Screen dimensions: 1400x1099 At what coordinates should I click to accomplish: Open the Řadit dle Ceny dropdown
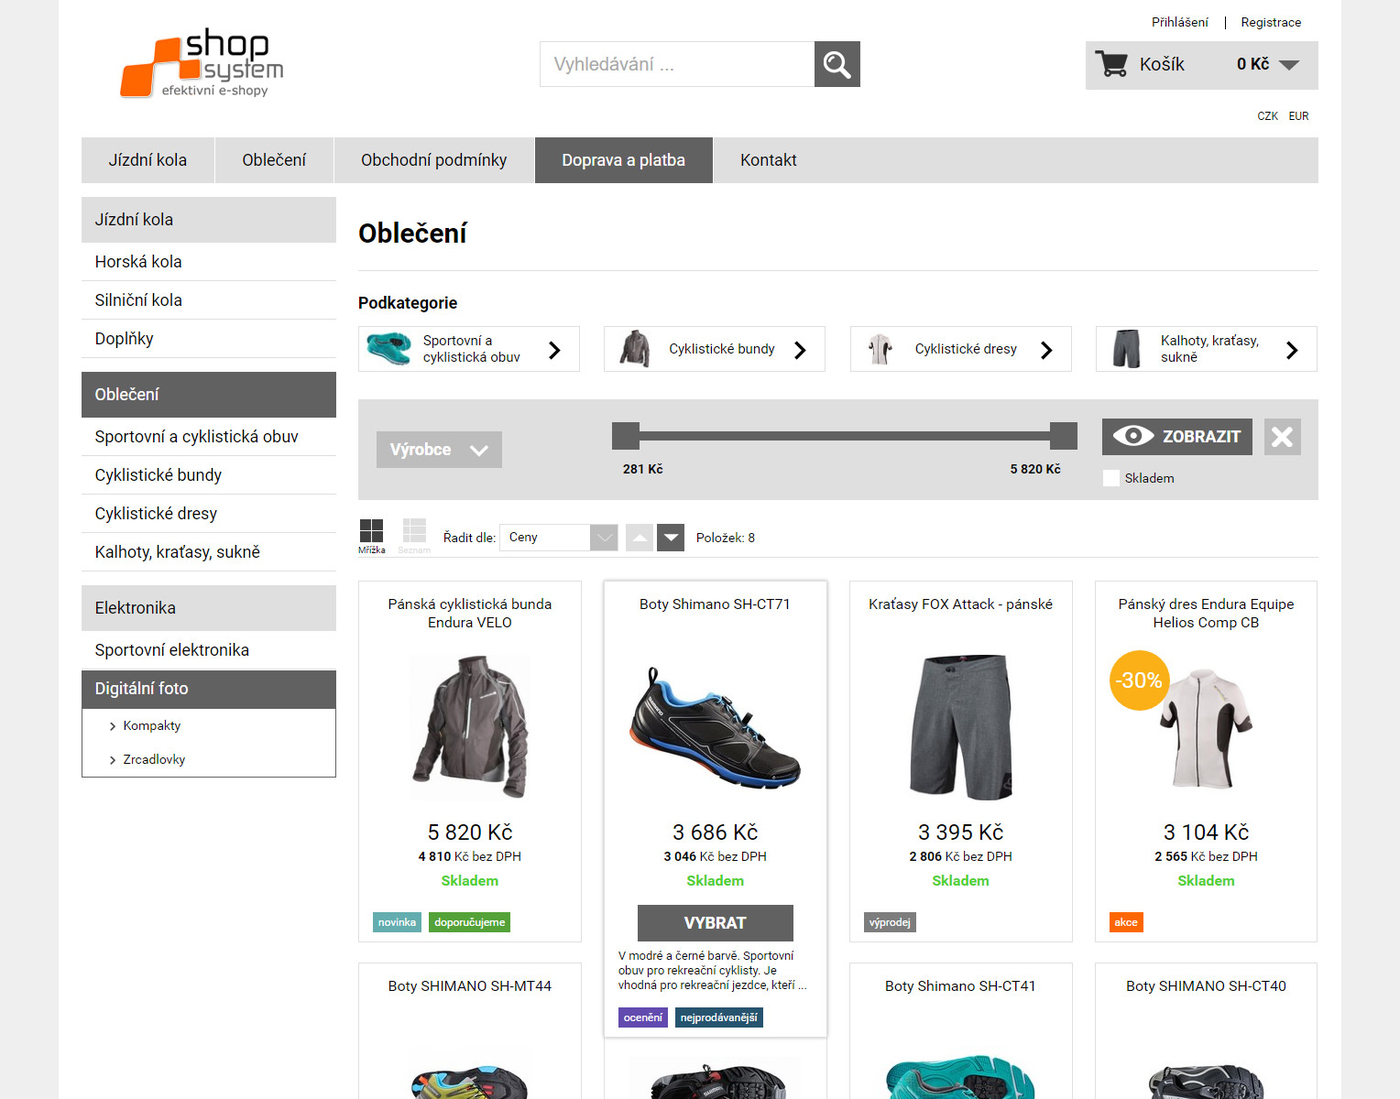559,538
